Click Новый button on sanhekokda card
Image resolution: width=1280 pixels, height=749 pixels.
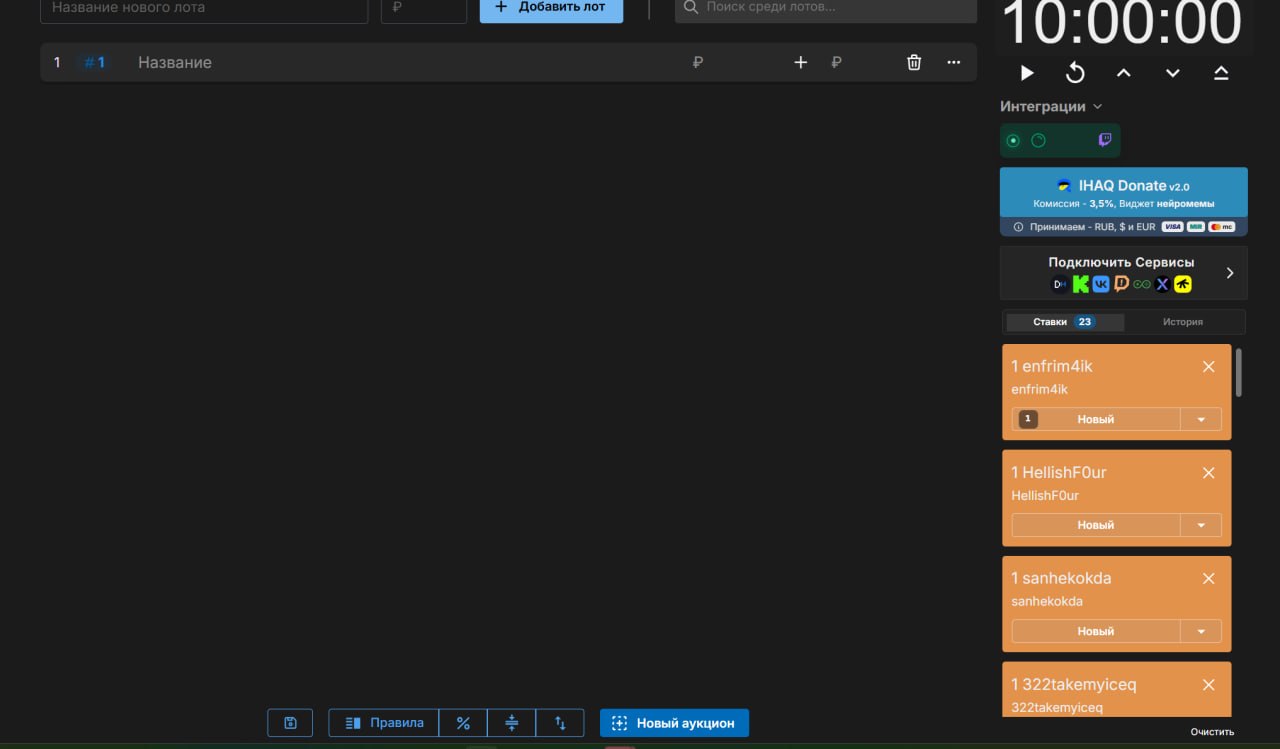[1096, 631]
